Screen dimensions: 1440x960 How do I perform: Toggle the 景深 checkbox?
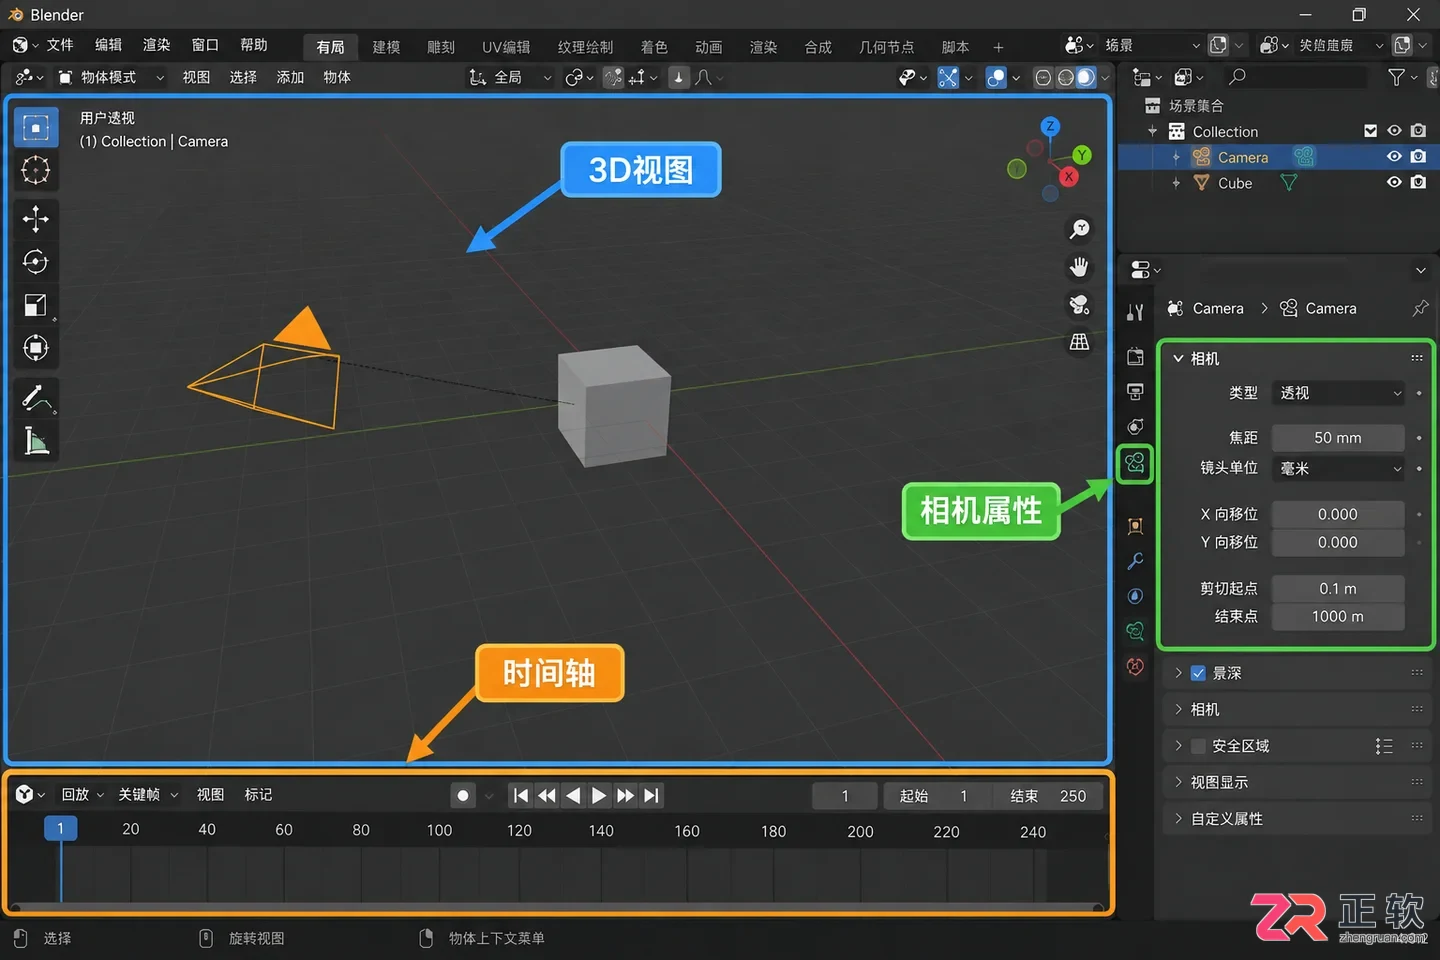point(1198,673)
